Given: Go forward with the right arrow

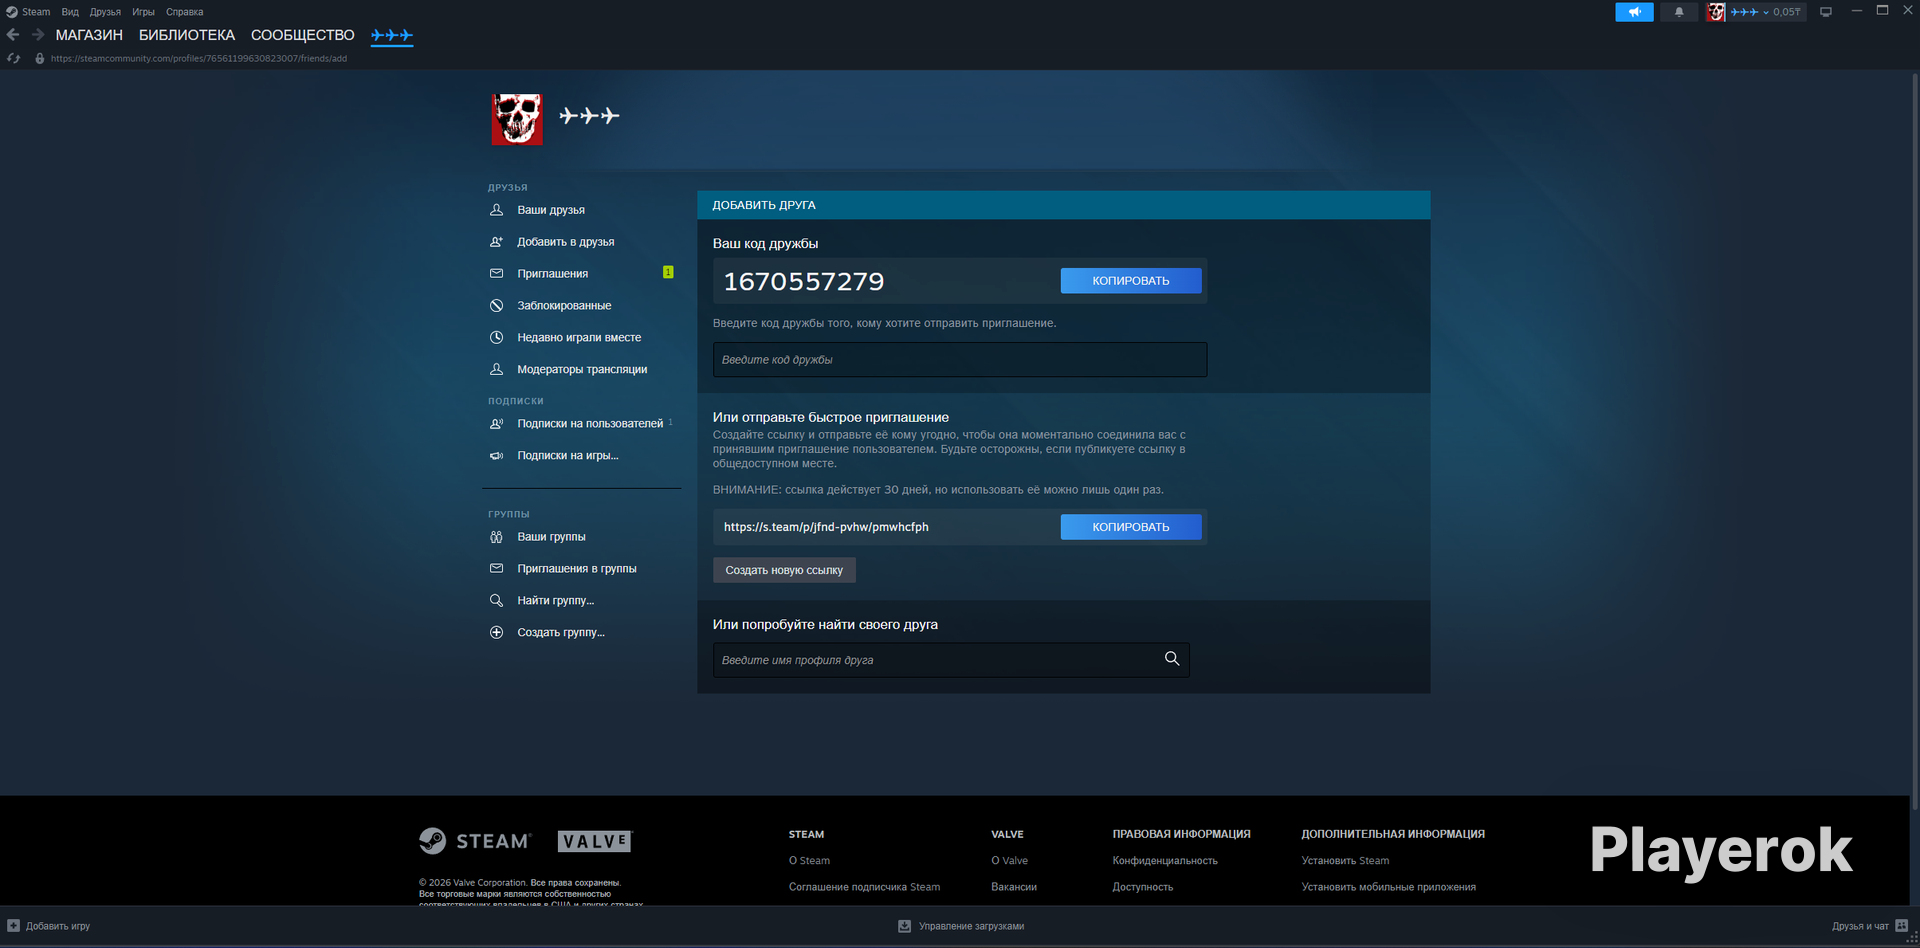Looking at the screenshot, I should (x=38, y=35).
